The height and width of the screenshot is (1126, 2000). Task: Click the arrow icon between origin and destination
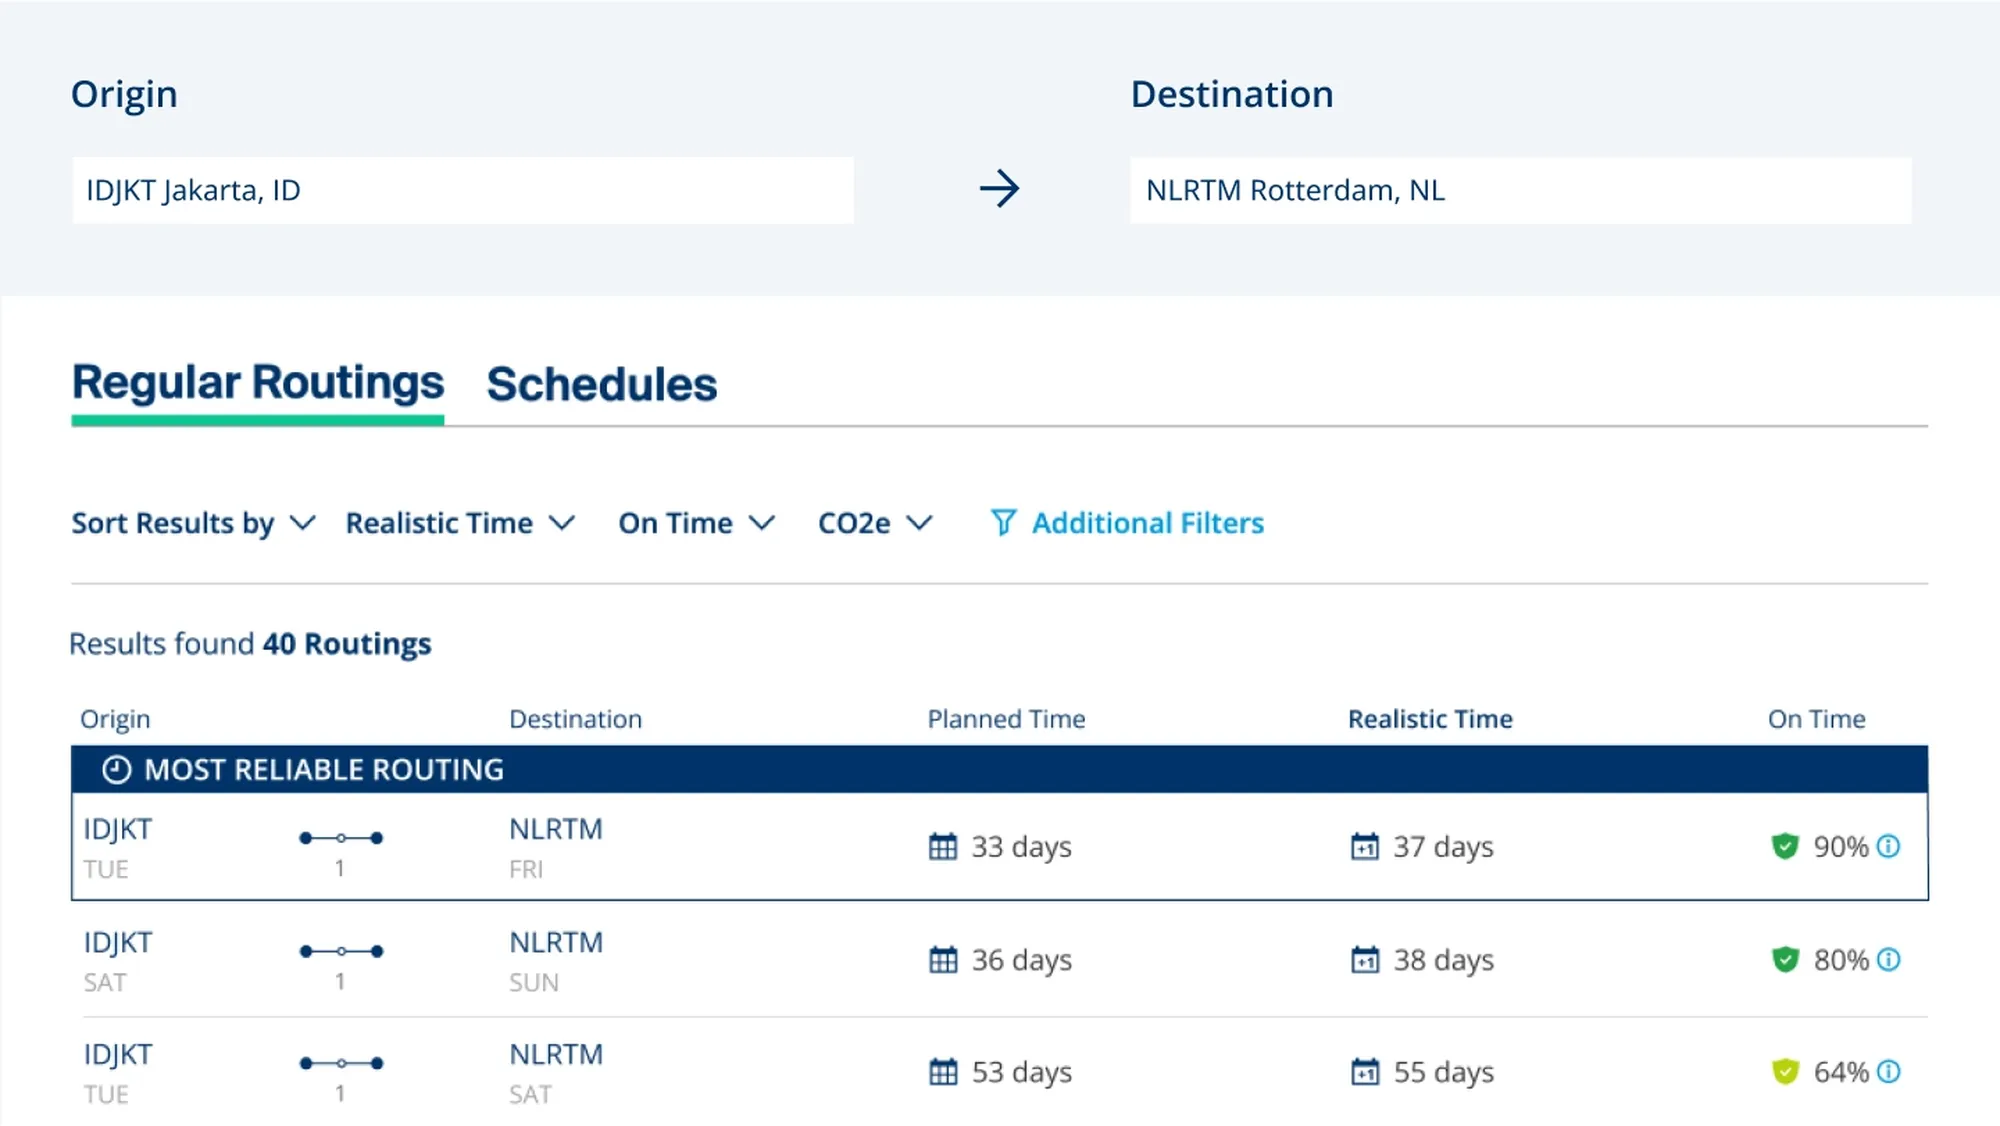point(999,188)
